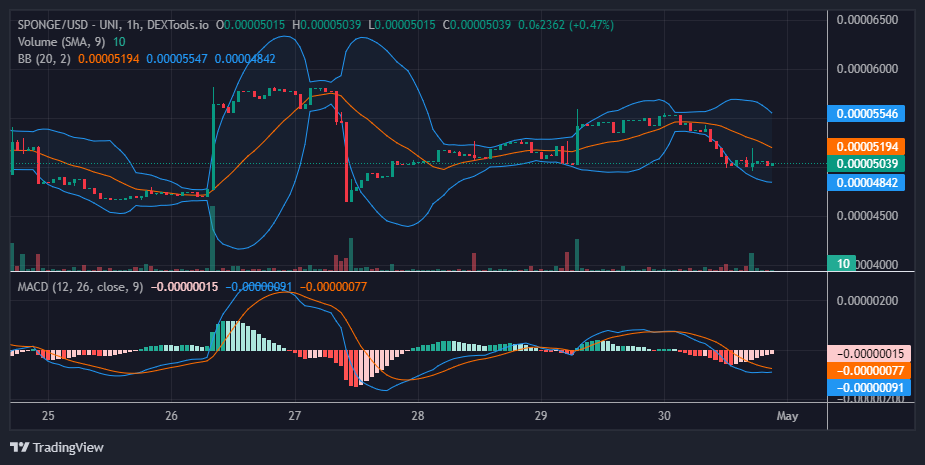
Task: Click the signal value -0.00000077 in legend
Action: [333, 287]
